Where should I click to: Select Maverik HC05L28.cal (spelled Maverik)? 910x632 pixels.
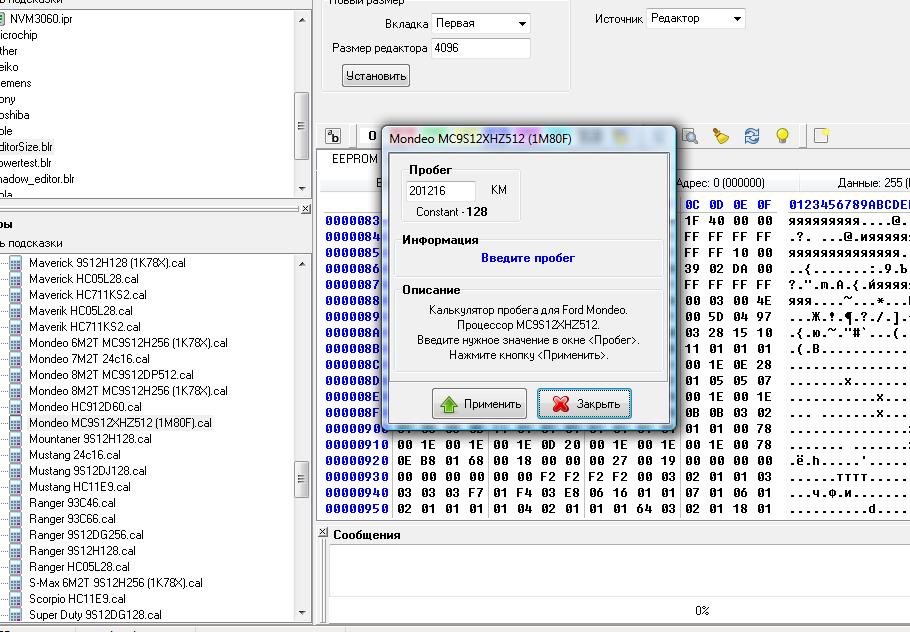point(81,311)
